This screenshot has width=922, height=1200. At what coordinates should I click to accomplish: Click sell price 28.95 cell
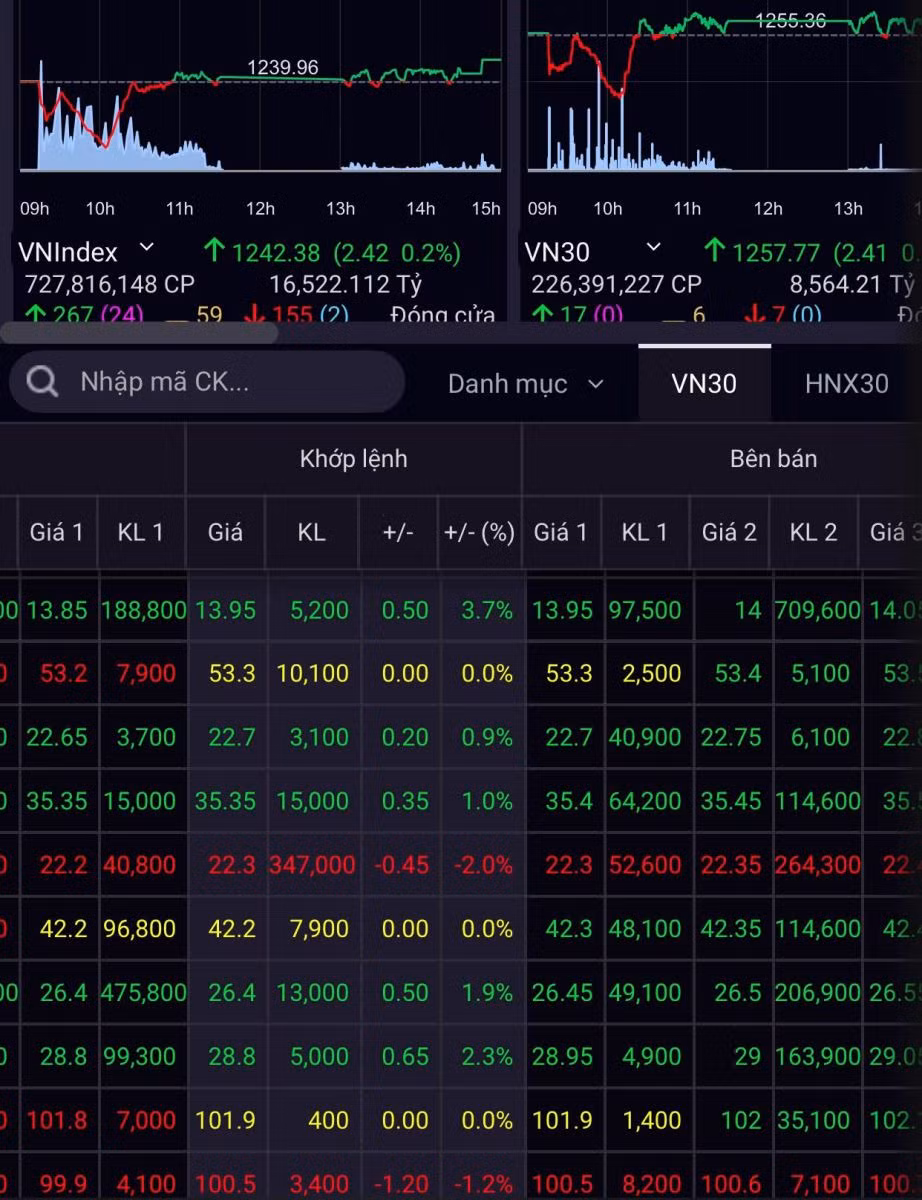click(x=565, y=1057)
